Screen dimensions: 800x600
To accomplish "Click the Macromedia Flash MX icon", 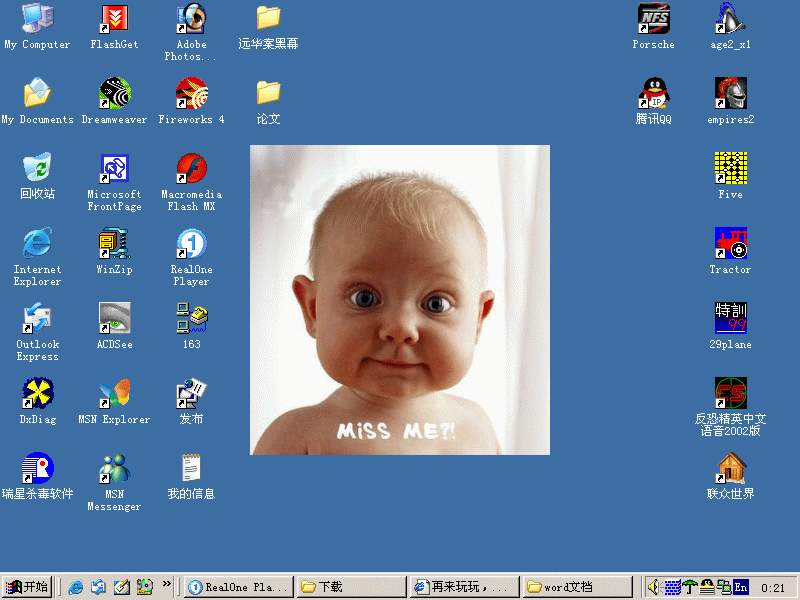I will [x=191, y=169].
